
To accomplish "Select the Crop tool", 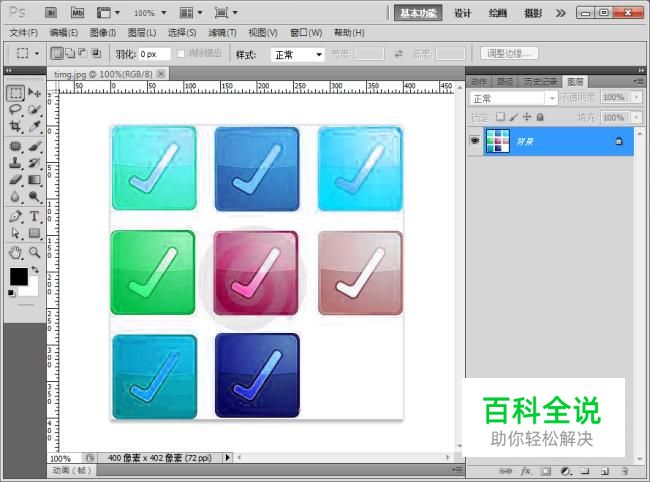I will [16, 126].
